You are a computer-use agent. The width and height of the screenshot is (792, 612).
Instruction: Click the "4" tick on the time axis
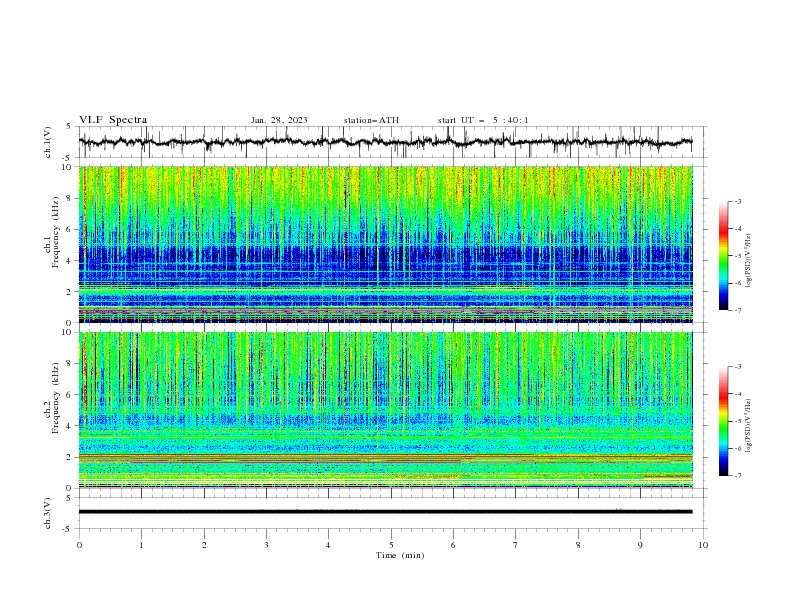(x=328, y=545)
